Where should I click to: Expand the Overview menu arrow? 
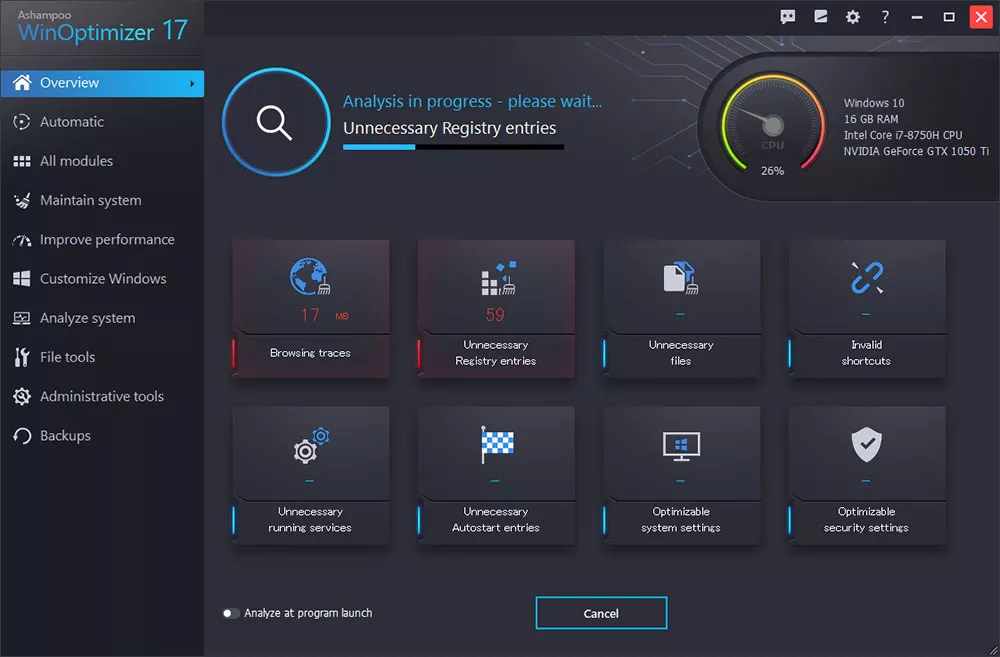pyautogui.click(x=192, y=84)
